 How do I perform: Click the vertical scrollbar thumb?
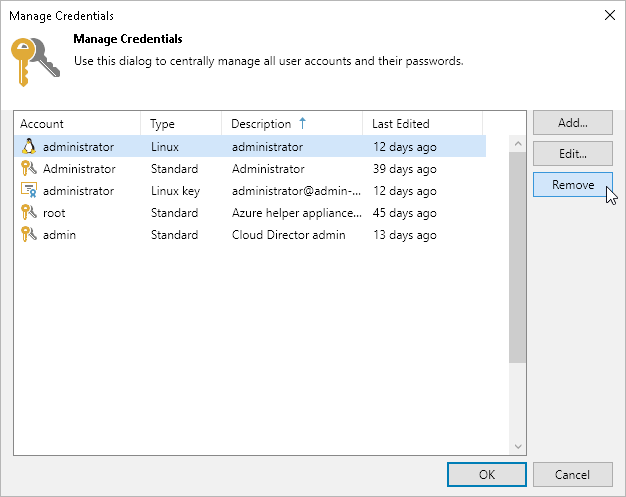click(x=518, y=257)
